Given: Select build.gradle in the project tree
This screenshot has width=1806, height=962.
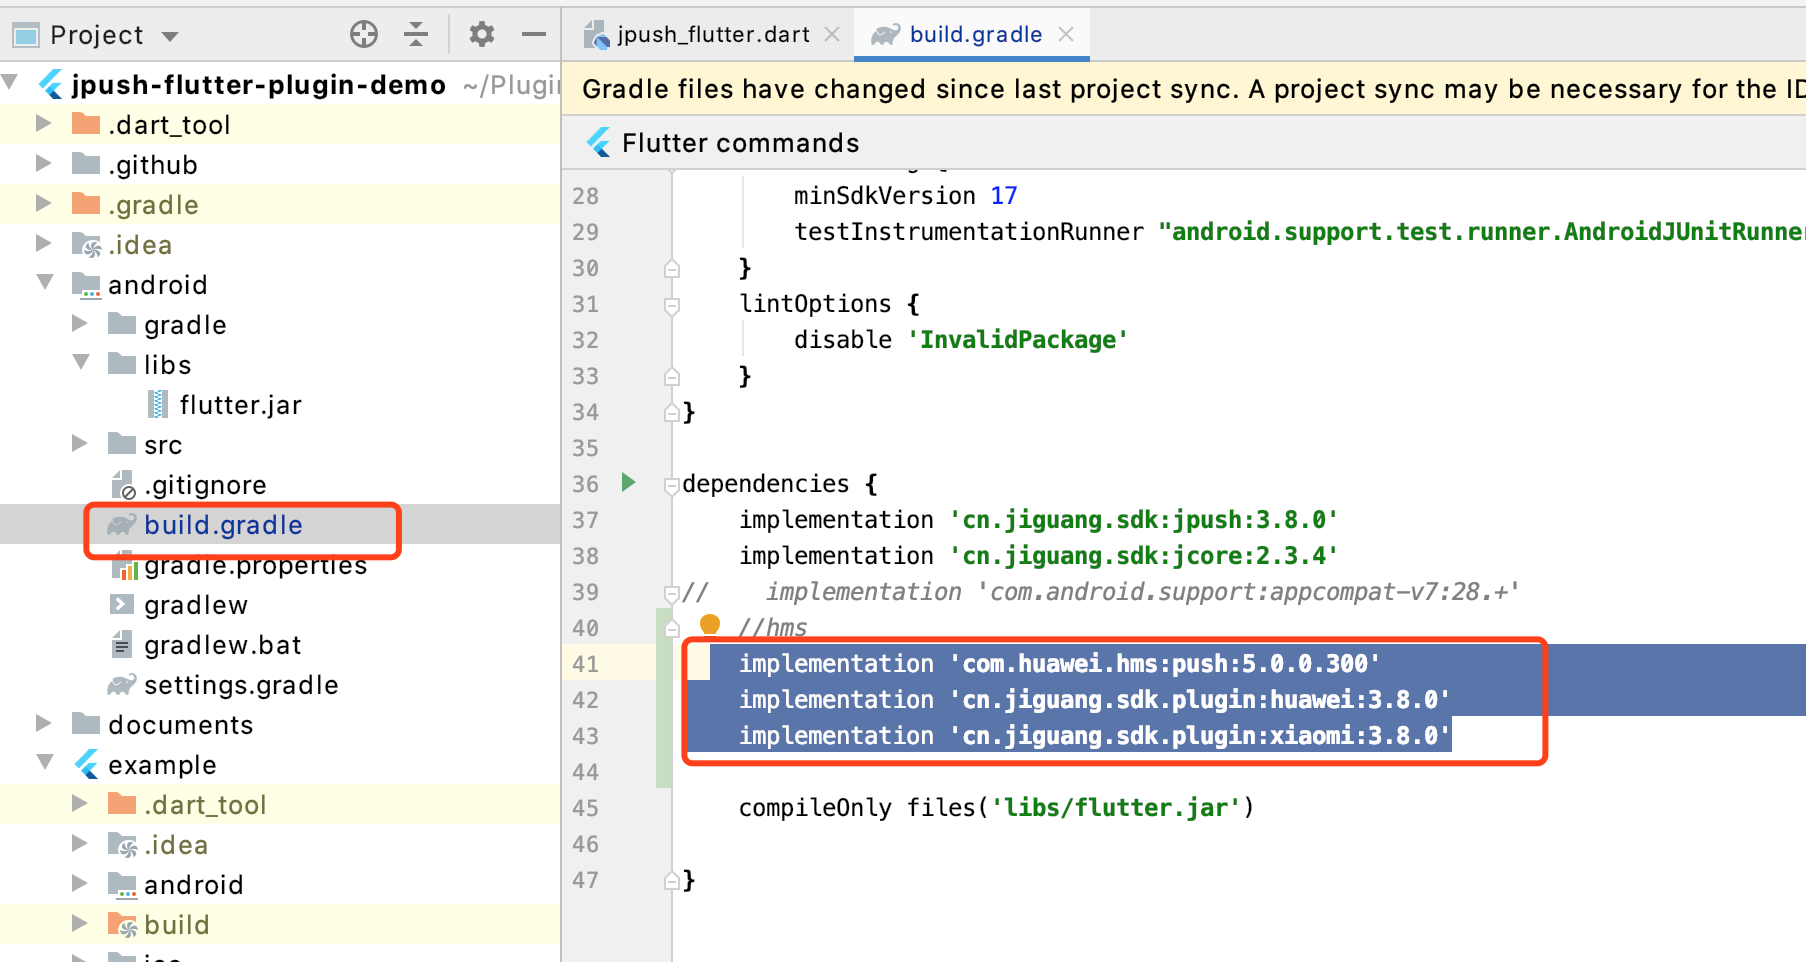Looking at the screenshot, I should [223, 525].
